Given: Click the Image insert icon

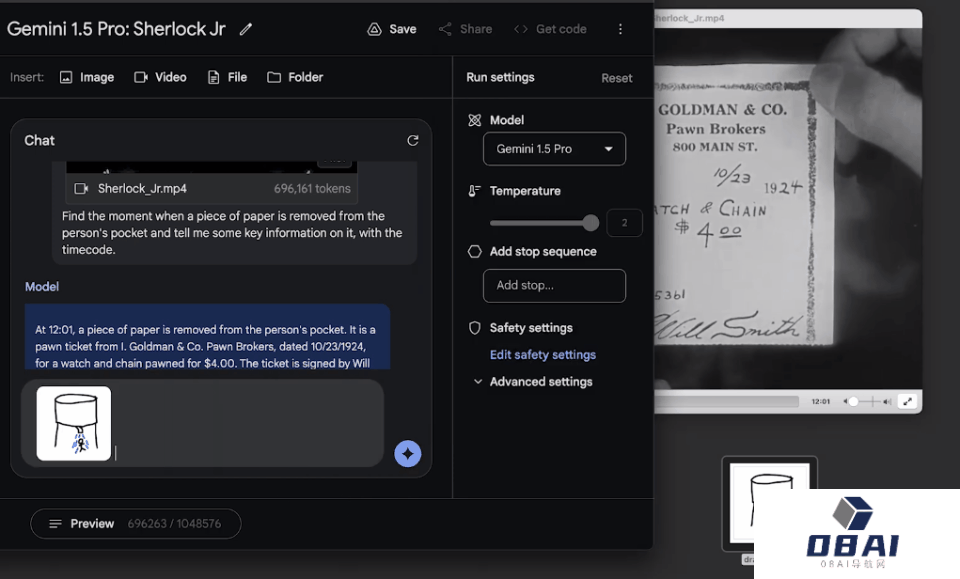Looking at the screenshot, I should click(x=66, y=77).
